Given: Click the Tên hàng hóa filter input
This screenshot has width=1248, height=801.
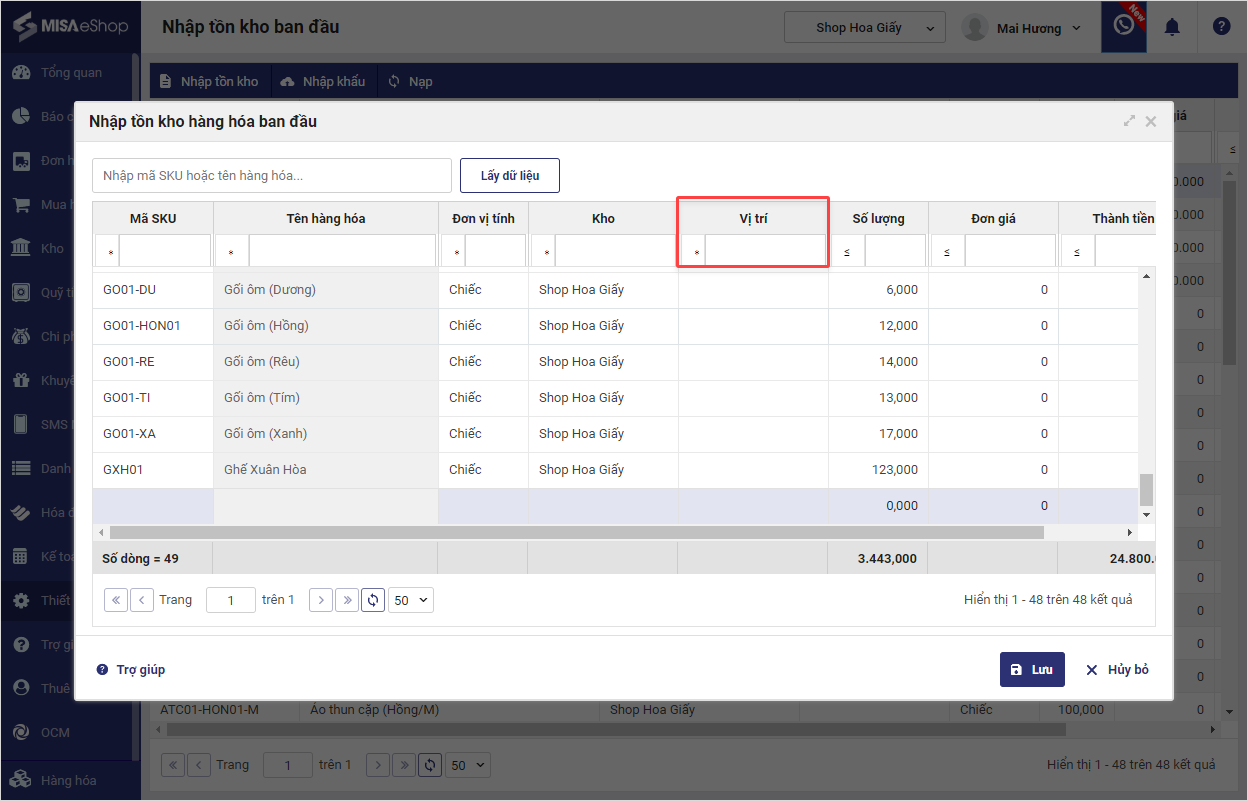Looking at the screenshot, I should pyautogui.click(x=342, y=251).
